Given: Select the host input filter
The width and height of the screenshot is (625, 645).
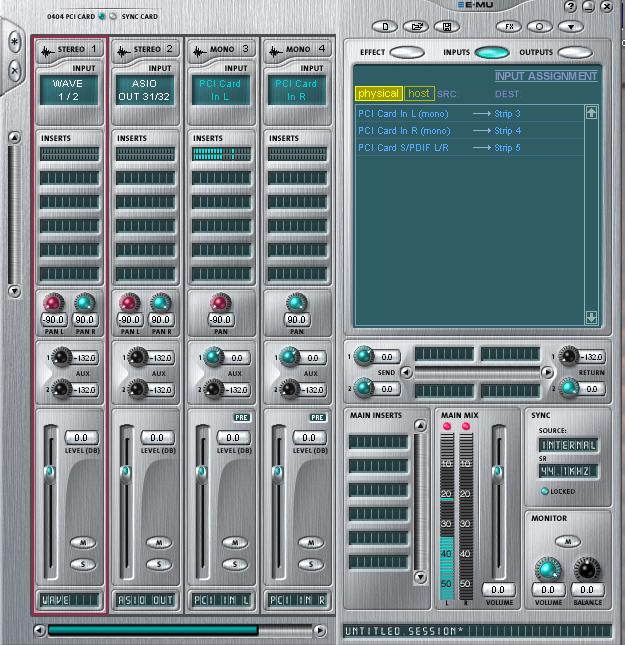Looking at the screenshot, I should click(419, 94).
